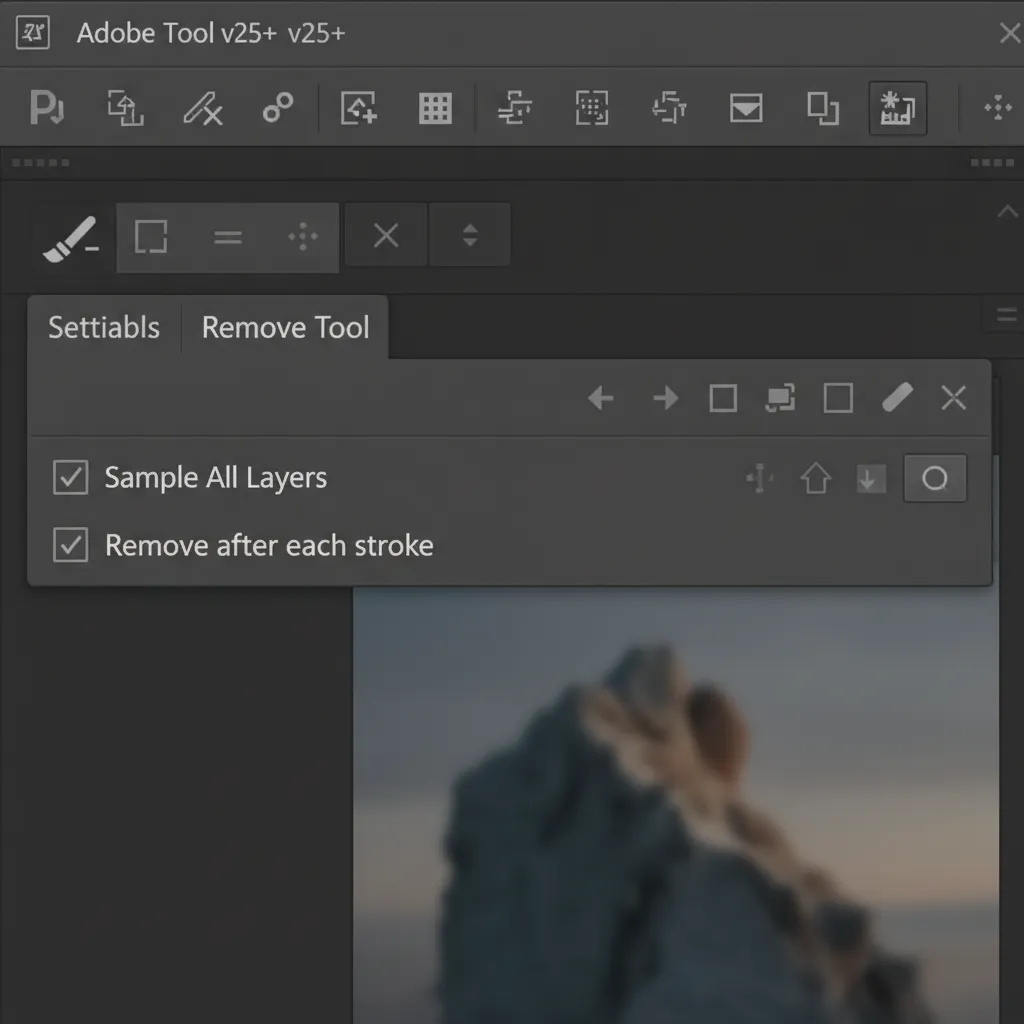Click the blurred rock image on canvas

coord(675,805)
